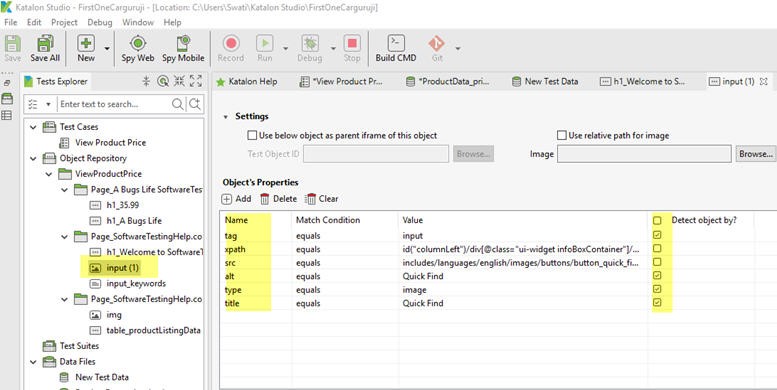Click the Git toolbar icon
Screen dimensions: 777x390
coord(437,44)
